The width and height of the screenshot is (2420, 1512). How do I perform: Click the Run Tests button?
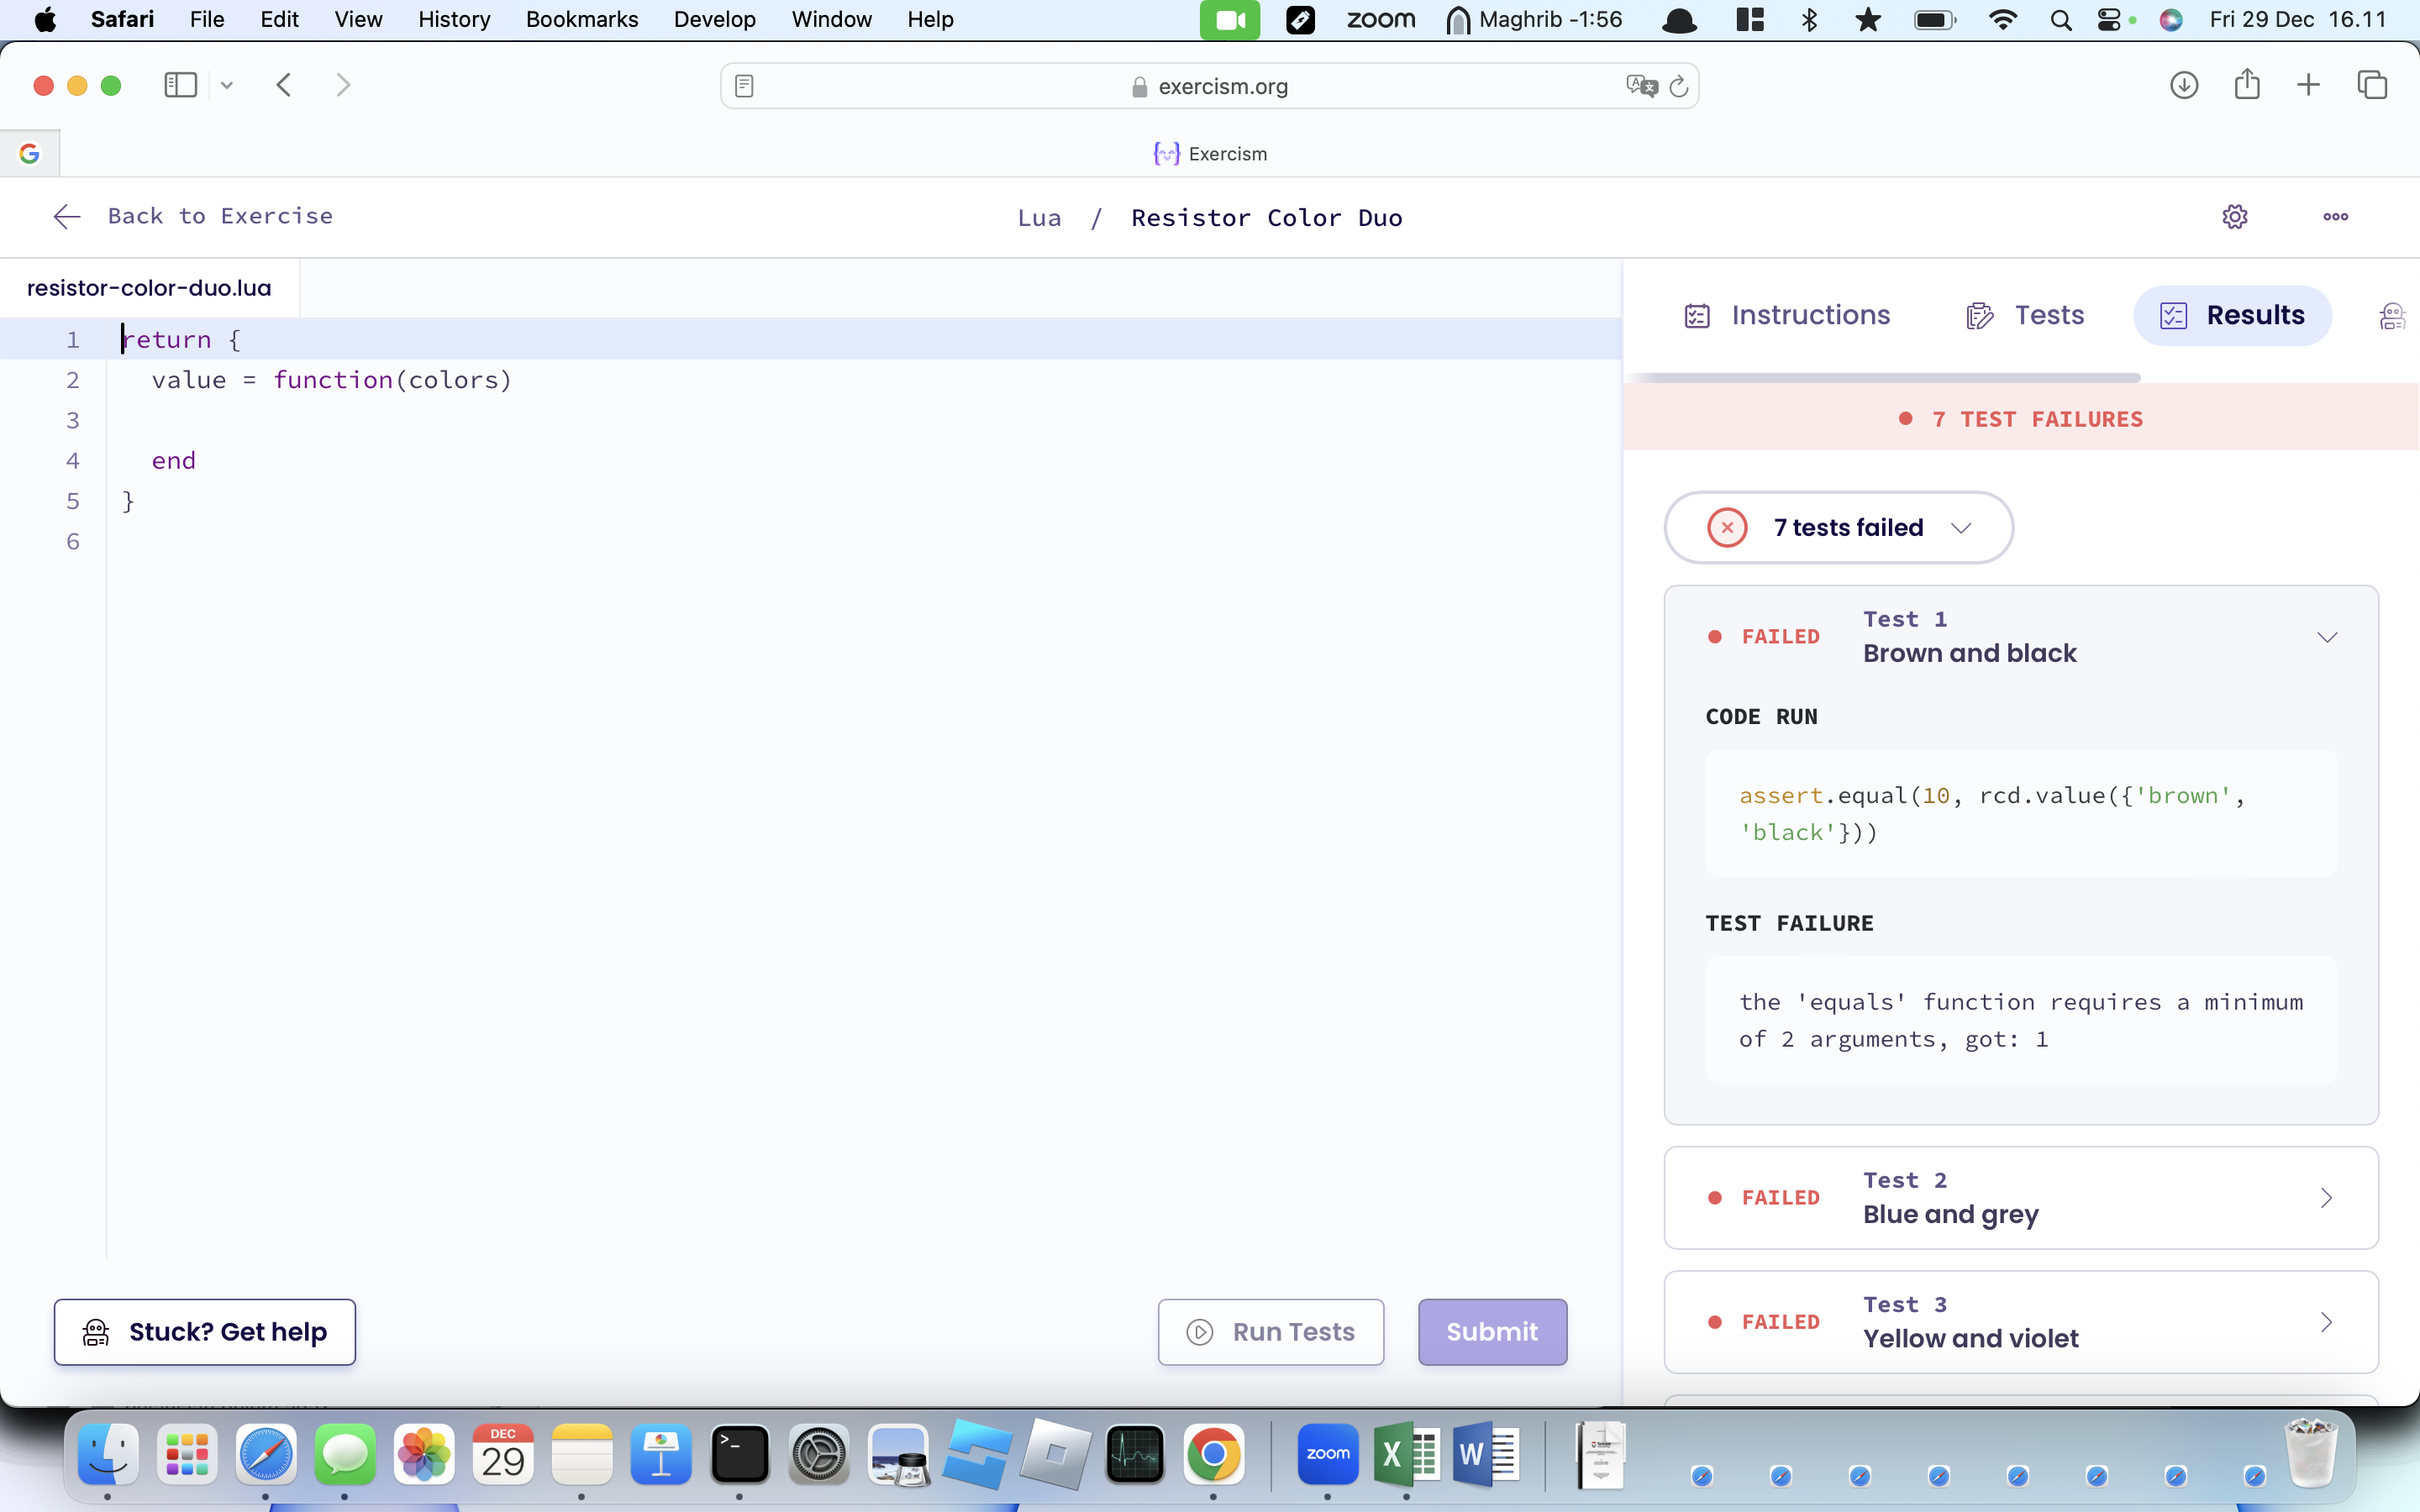pos(1271,1332)
